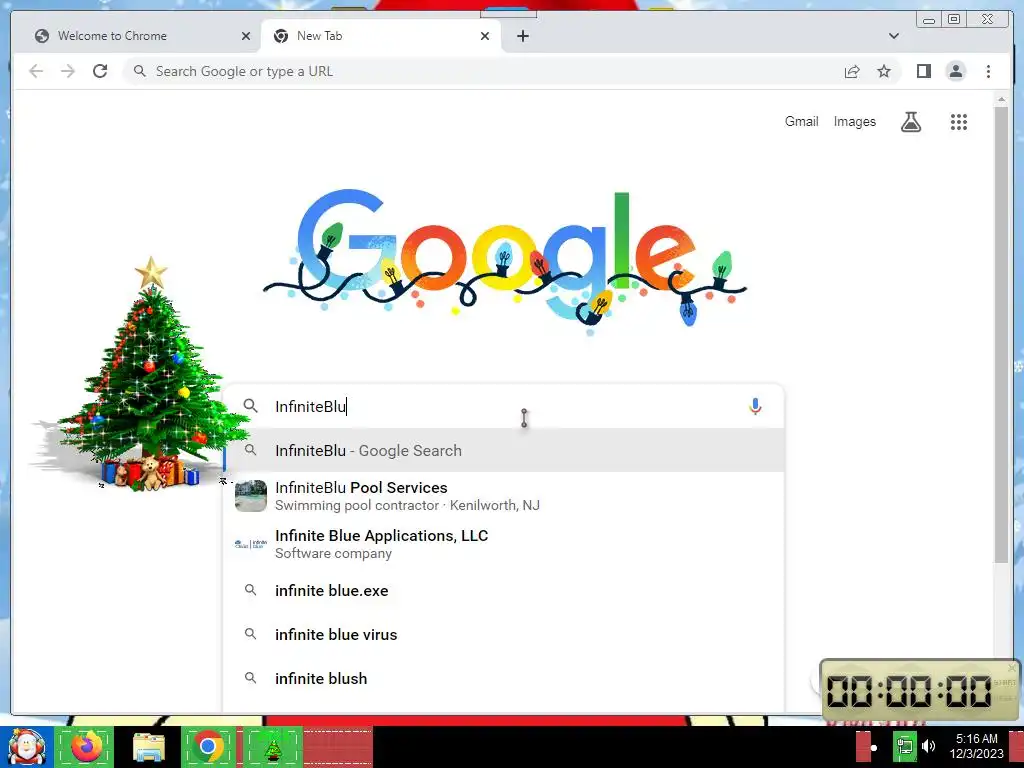1024x768 pixels.
Task: Click the 00:00:00 timer widget
Action: pyautogui.click(x=920, y=690)
